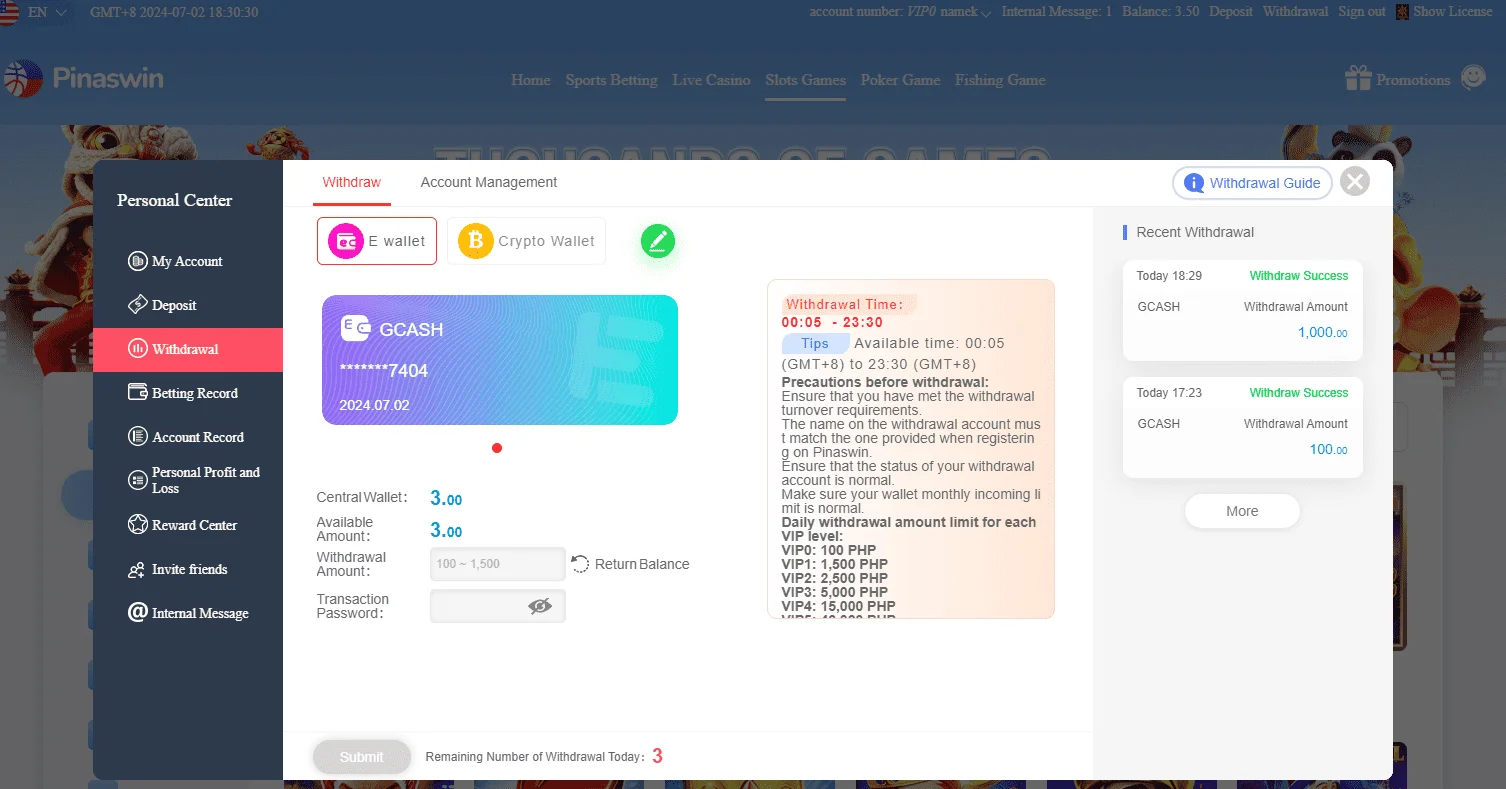
Task: Open the 1,000.00 GCASH withdrawal record
Action: (1242, 311)
